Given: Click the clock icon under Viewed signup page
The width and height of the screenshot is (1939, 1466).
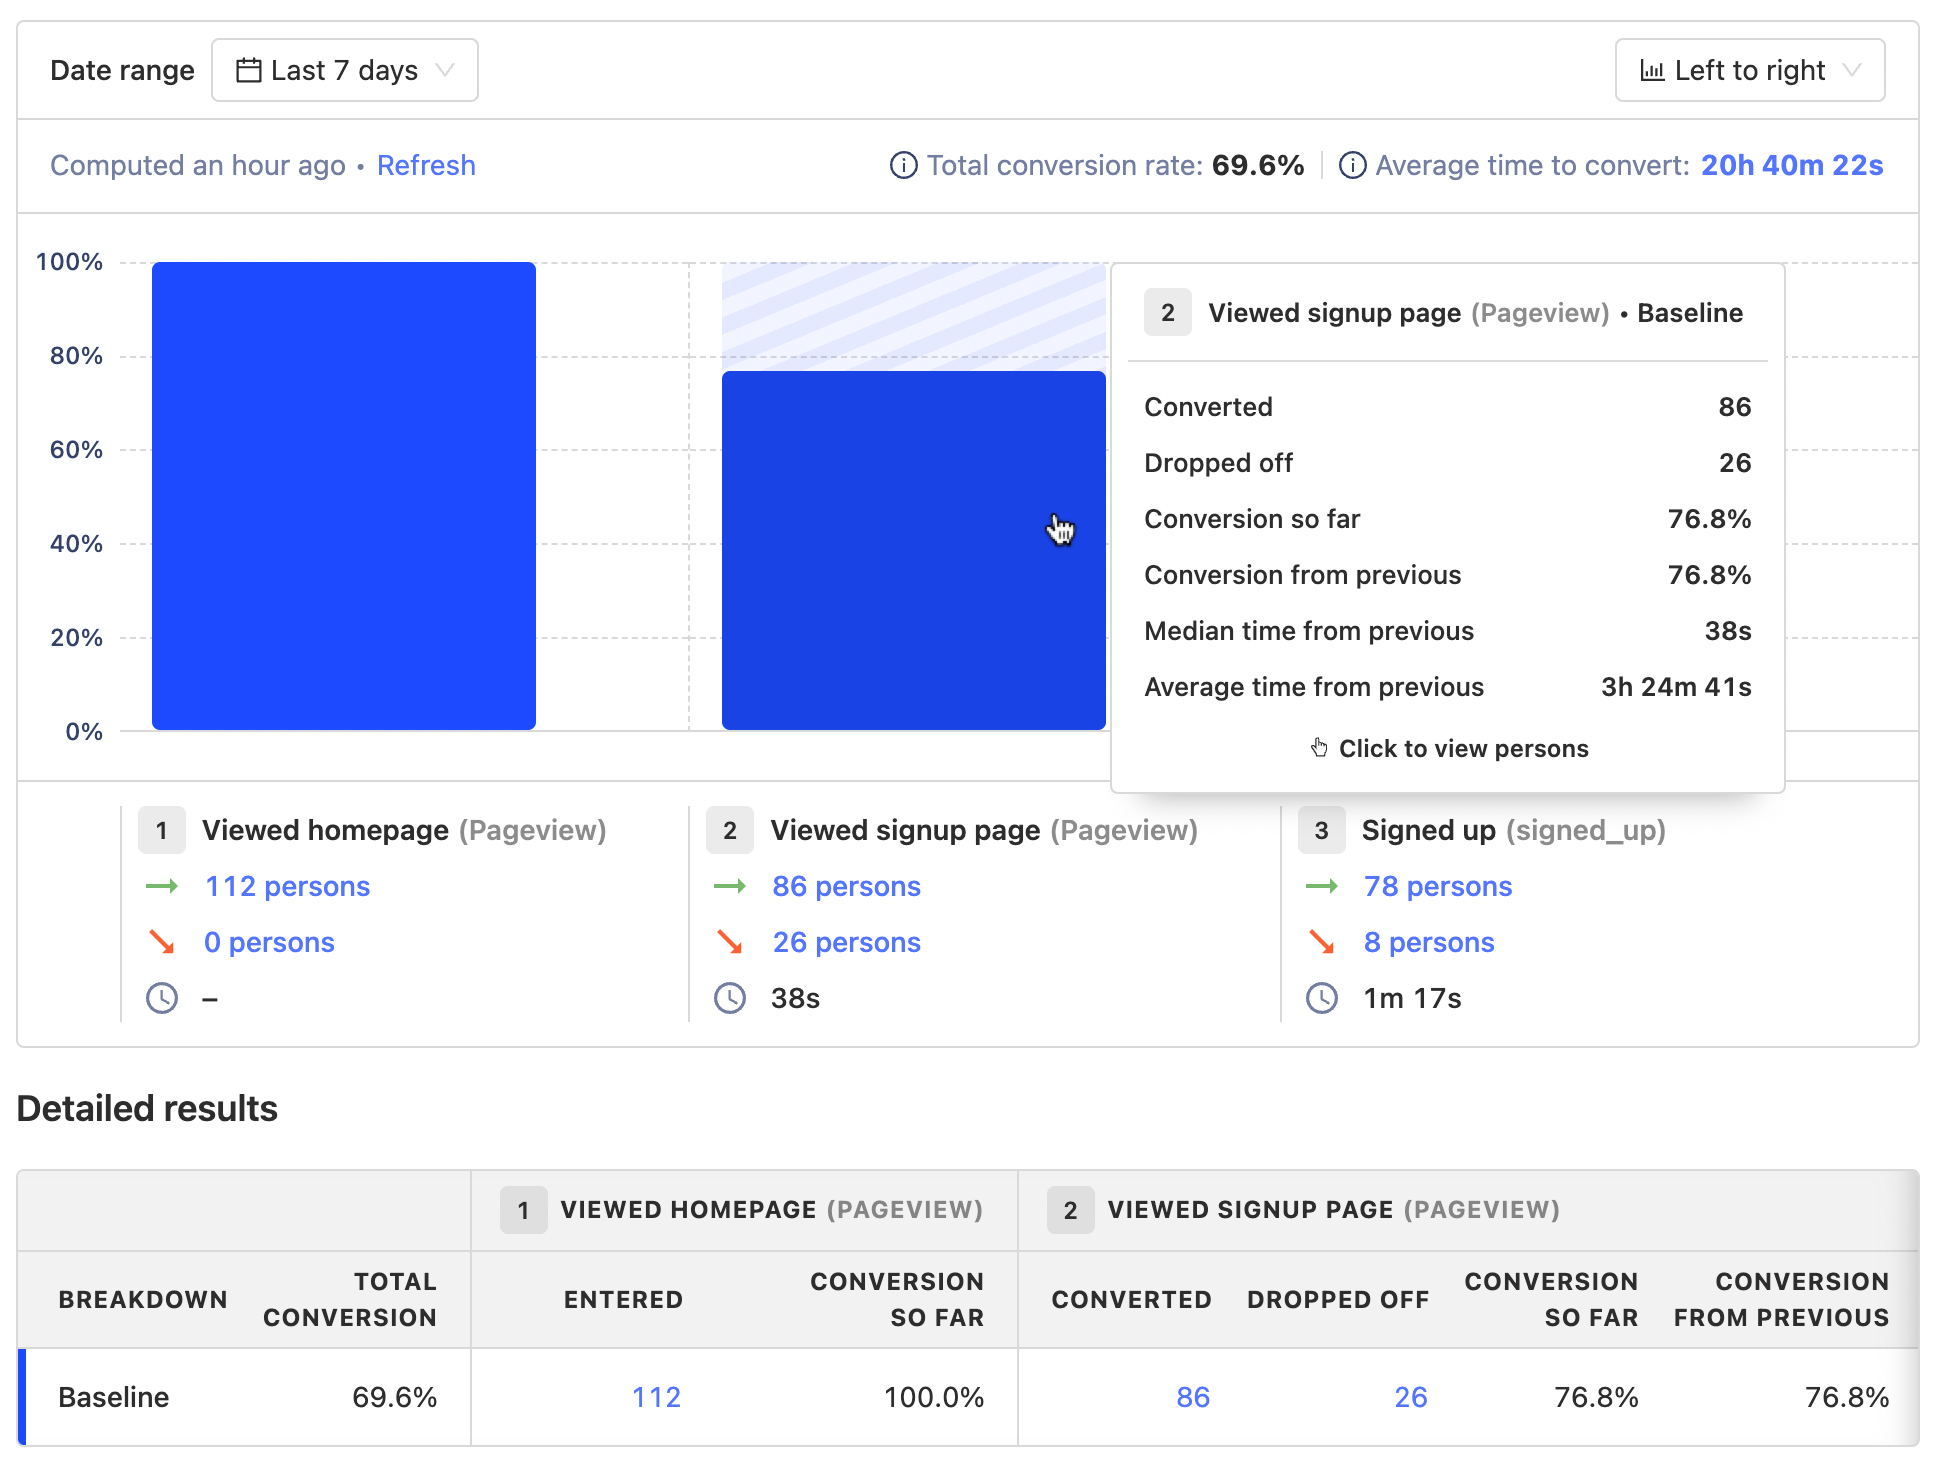Looking at the screenshot, I should (x=729, y=997).
